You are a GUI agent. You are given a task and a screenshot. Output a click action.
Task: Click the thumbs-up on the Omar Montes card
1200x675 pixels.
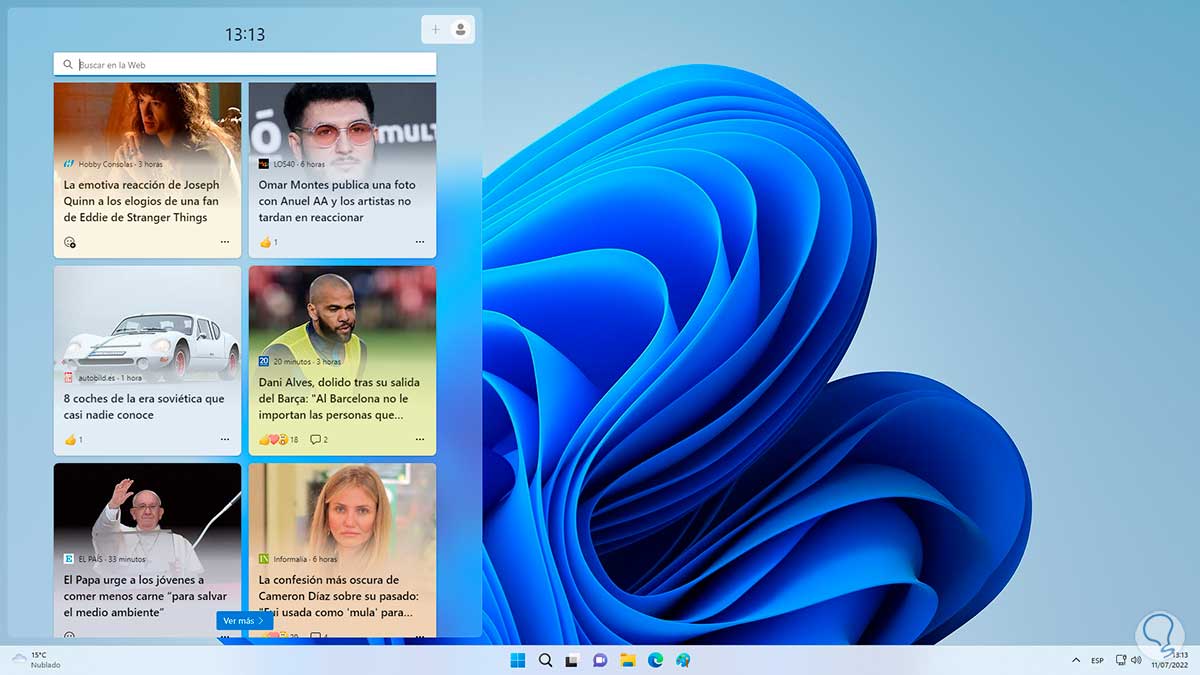coord(266,242)
